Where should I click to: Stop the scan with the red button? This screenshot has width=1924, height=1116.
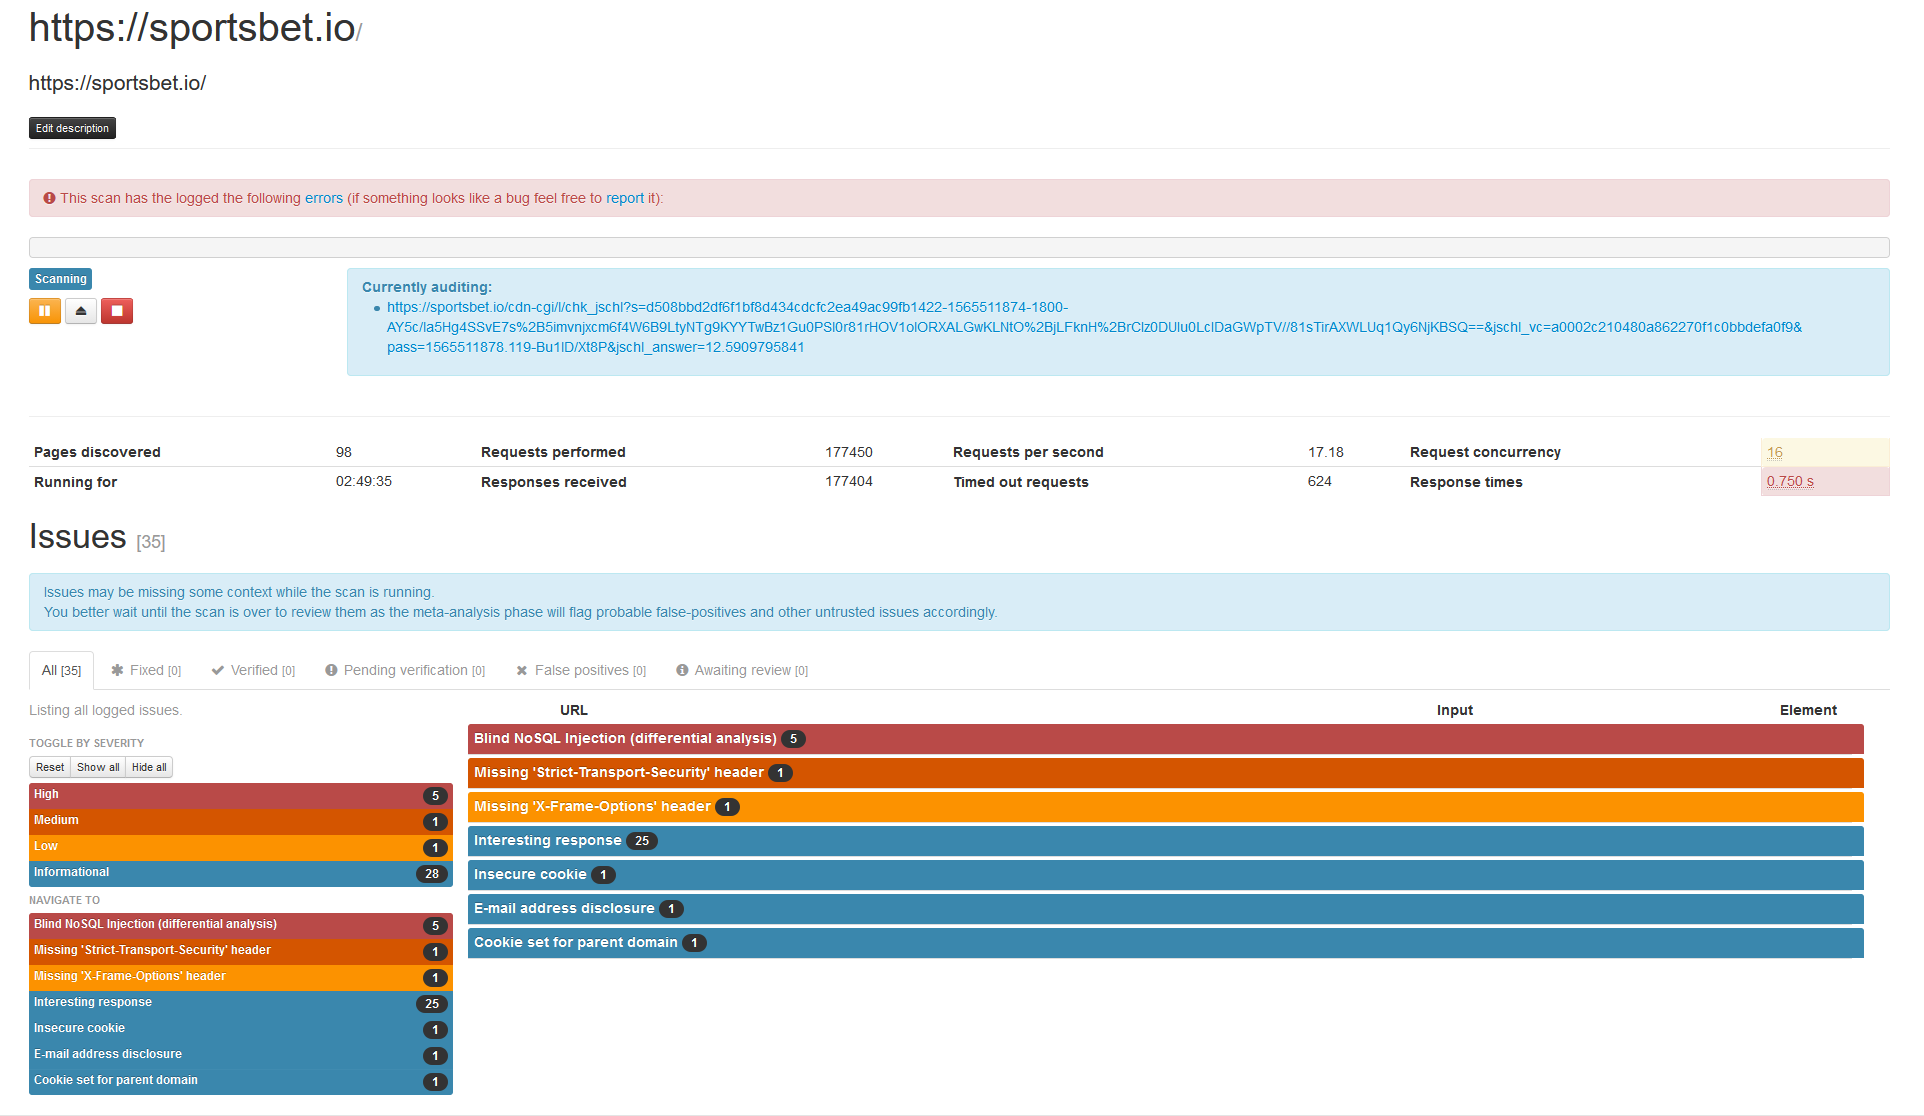pyautogui.click(x=117, y=311)
